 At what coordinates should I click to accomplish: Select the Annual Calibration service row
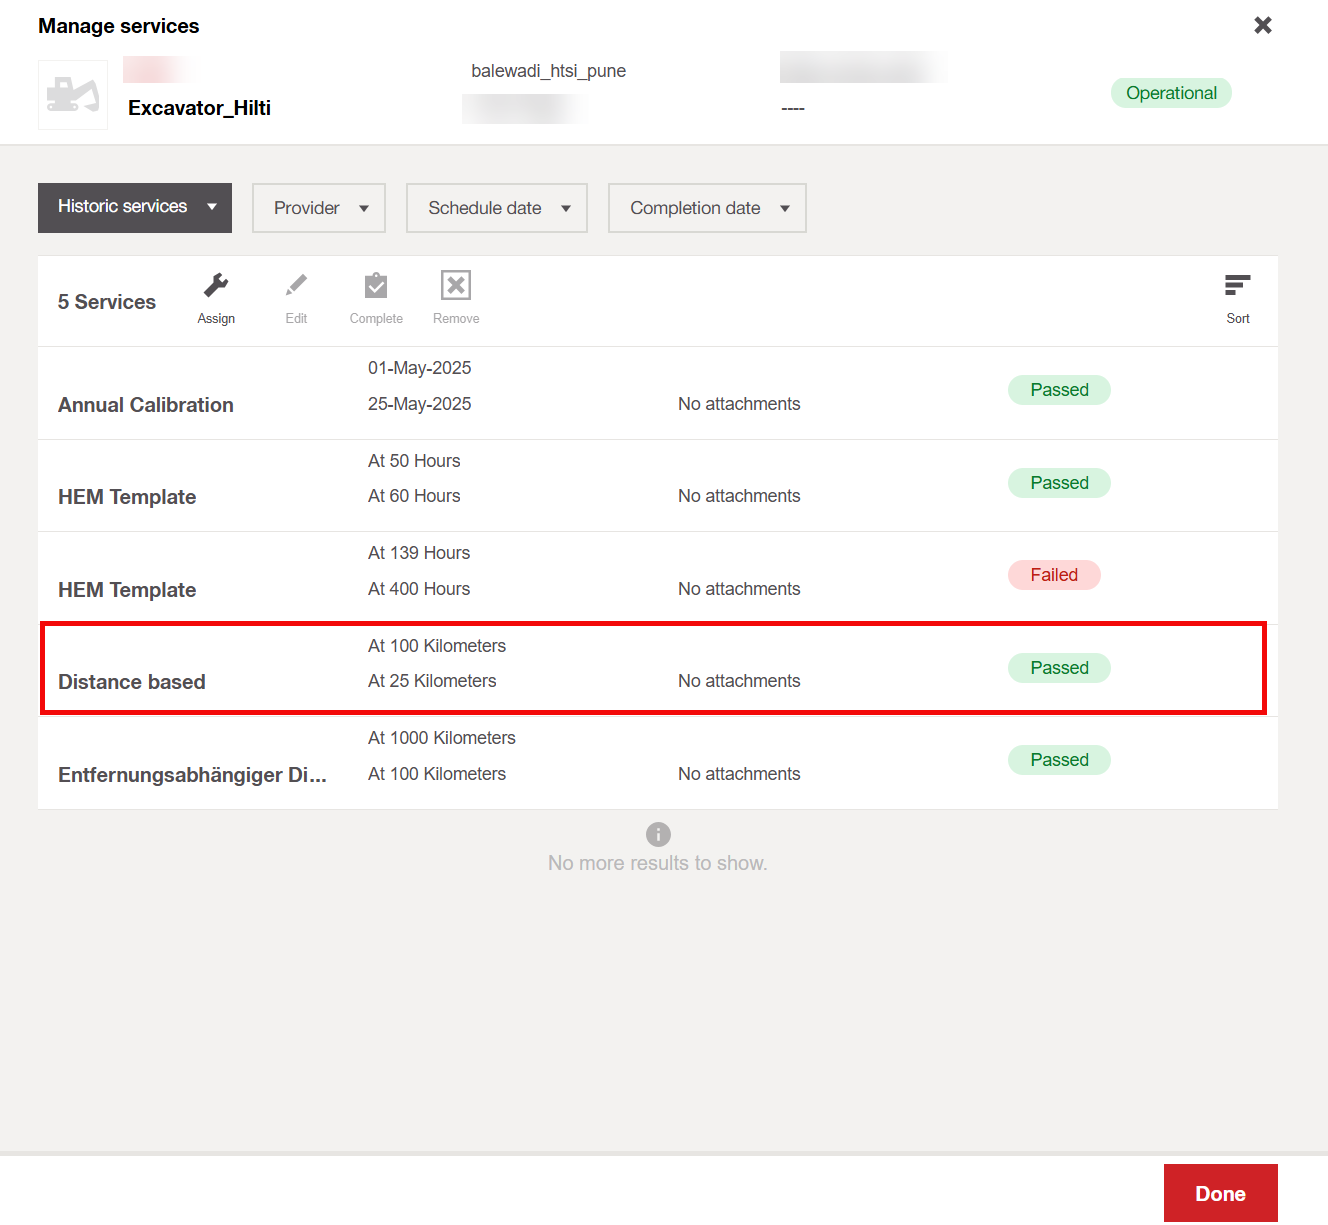[146, 404]
